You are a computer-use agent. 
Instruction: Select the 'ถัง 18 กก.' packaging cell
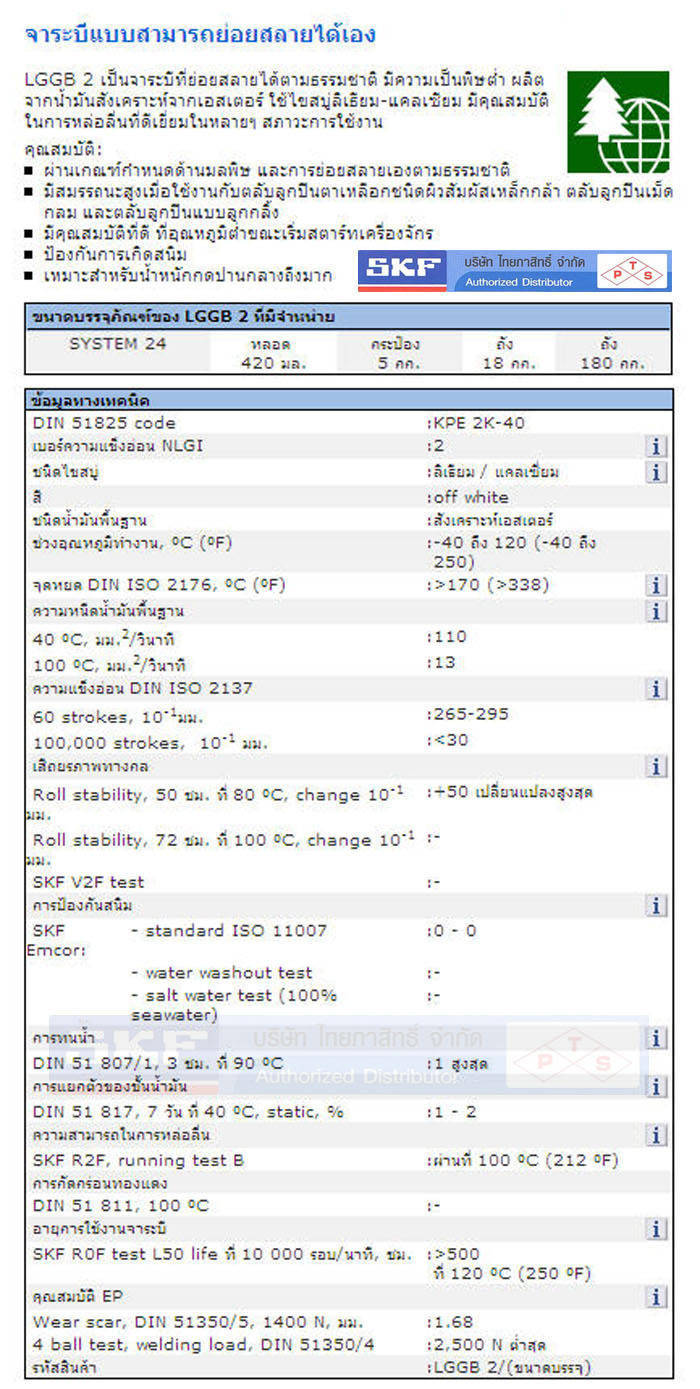[509, 354]
